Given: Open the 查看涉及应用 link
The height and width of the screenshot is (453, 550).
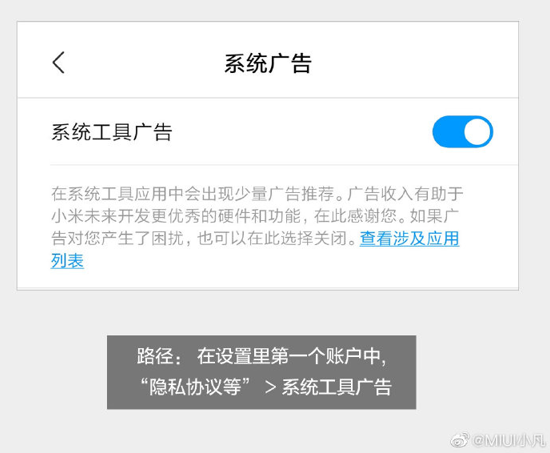Looking at the screenshot, I should pos(409,239).
